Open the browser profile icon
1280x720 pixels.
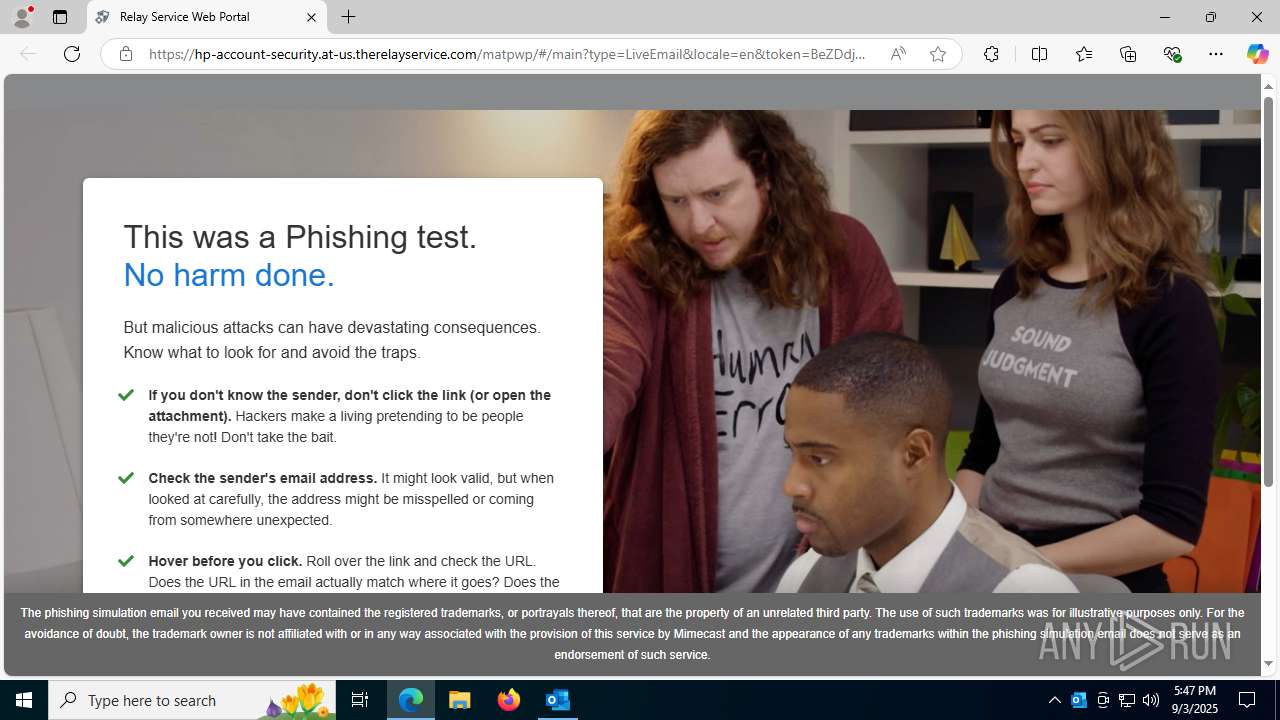(x=22, y=17)
